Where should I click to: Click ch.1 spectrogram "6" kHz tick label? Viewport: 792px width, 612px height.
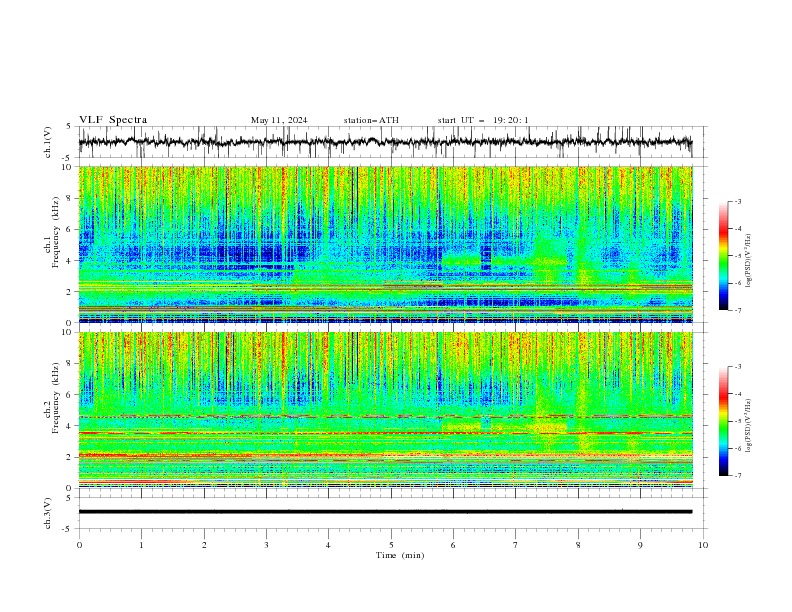coord(70,230)
